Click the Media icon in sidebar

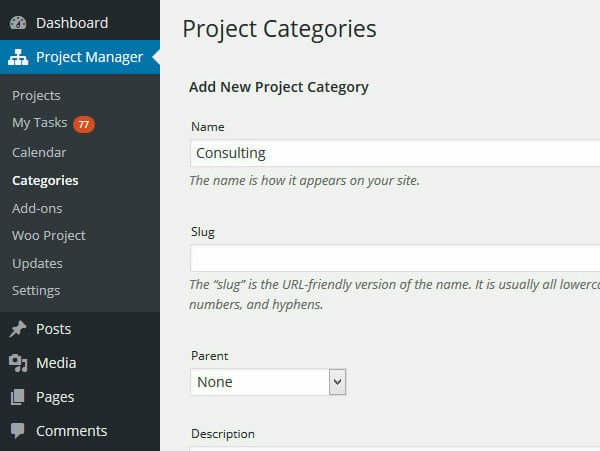18,363
